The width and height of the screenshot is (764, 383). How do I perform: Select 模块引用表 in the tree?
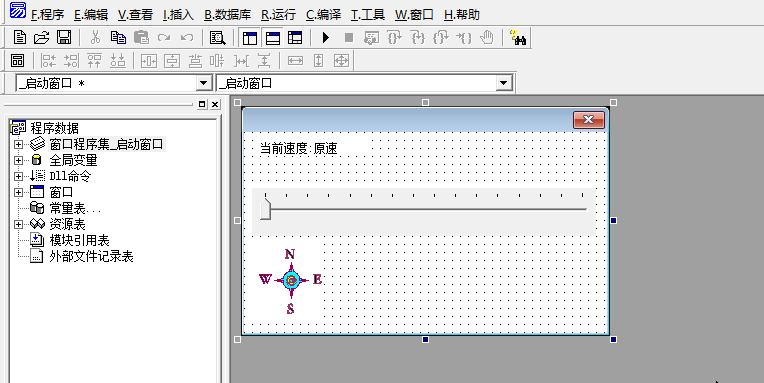[79, 241]
